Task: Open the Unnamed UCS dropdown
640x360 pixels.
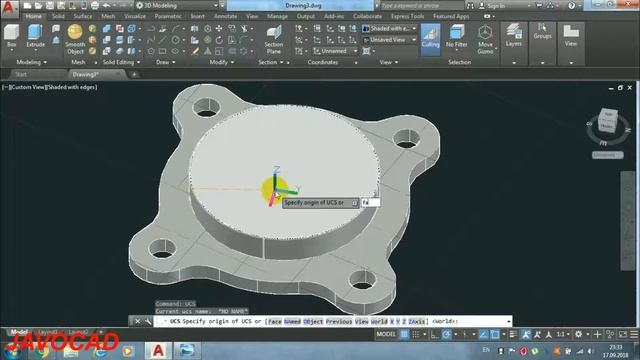Action: click(x=335, y=51)
